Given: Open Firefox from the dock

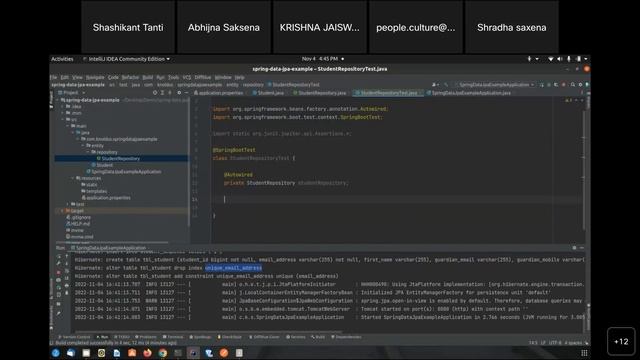Looking at the screenshot, I should (x=147, y=353).
